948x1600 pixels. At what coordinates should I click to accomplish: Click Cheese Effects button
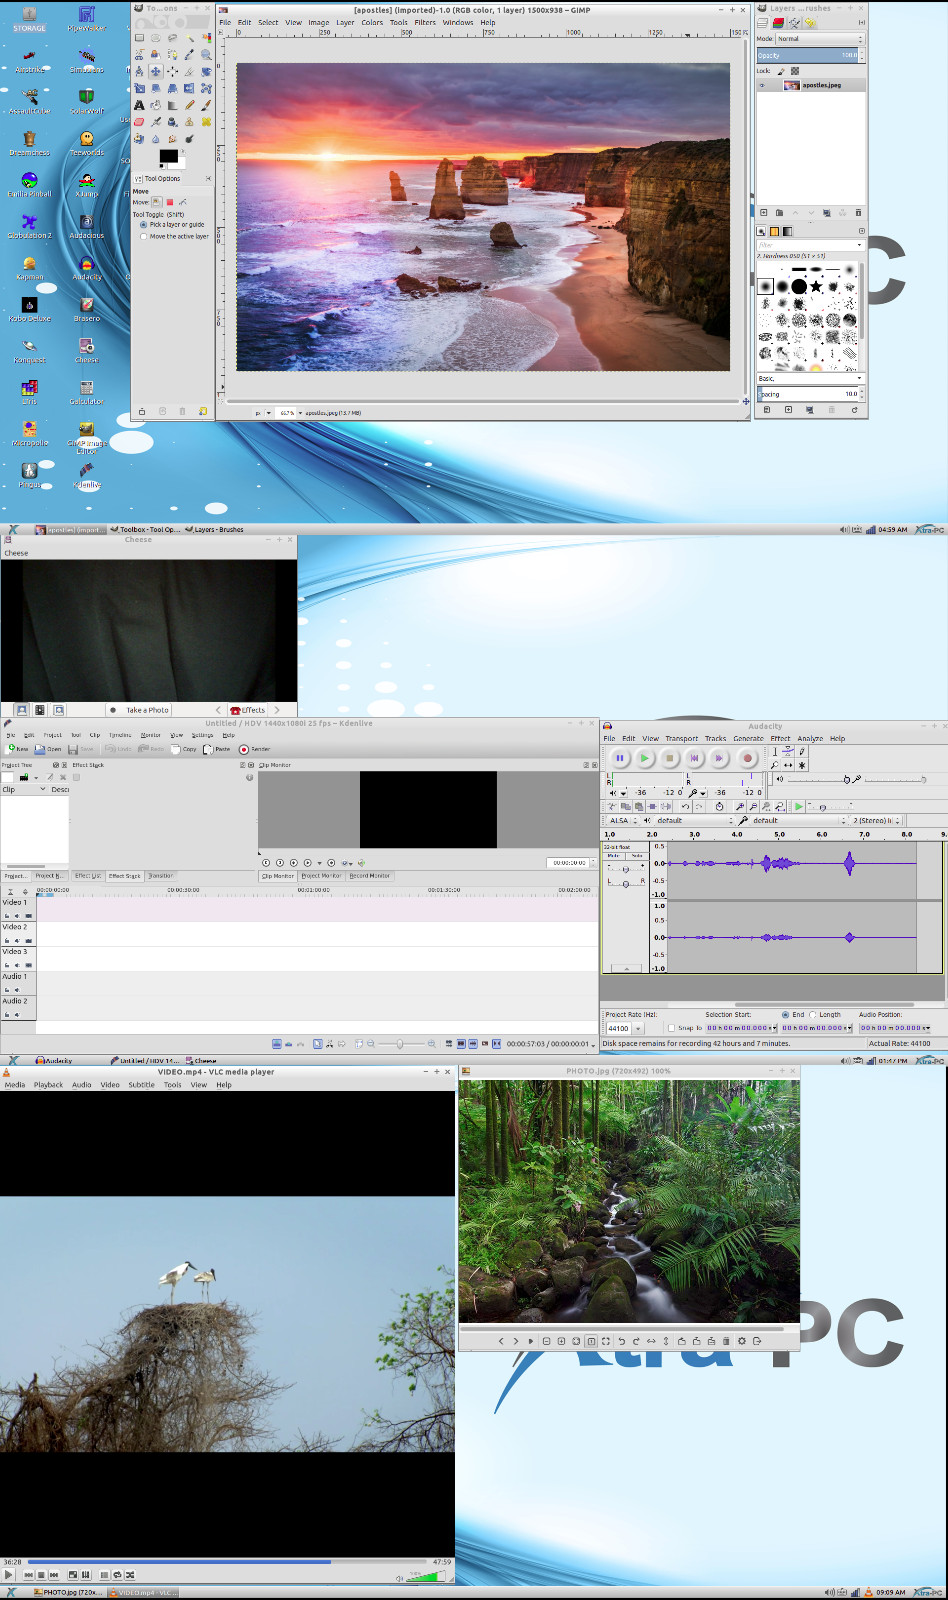pos(248,710)
